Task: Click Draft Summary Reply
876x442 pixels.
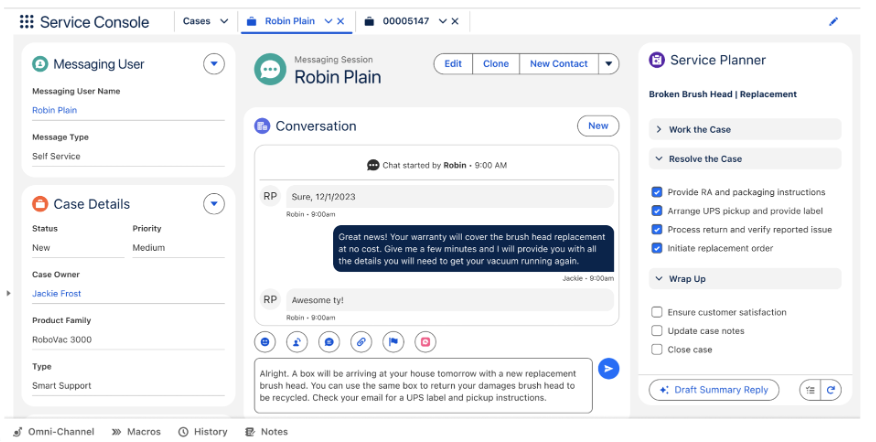Action: 714,390
